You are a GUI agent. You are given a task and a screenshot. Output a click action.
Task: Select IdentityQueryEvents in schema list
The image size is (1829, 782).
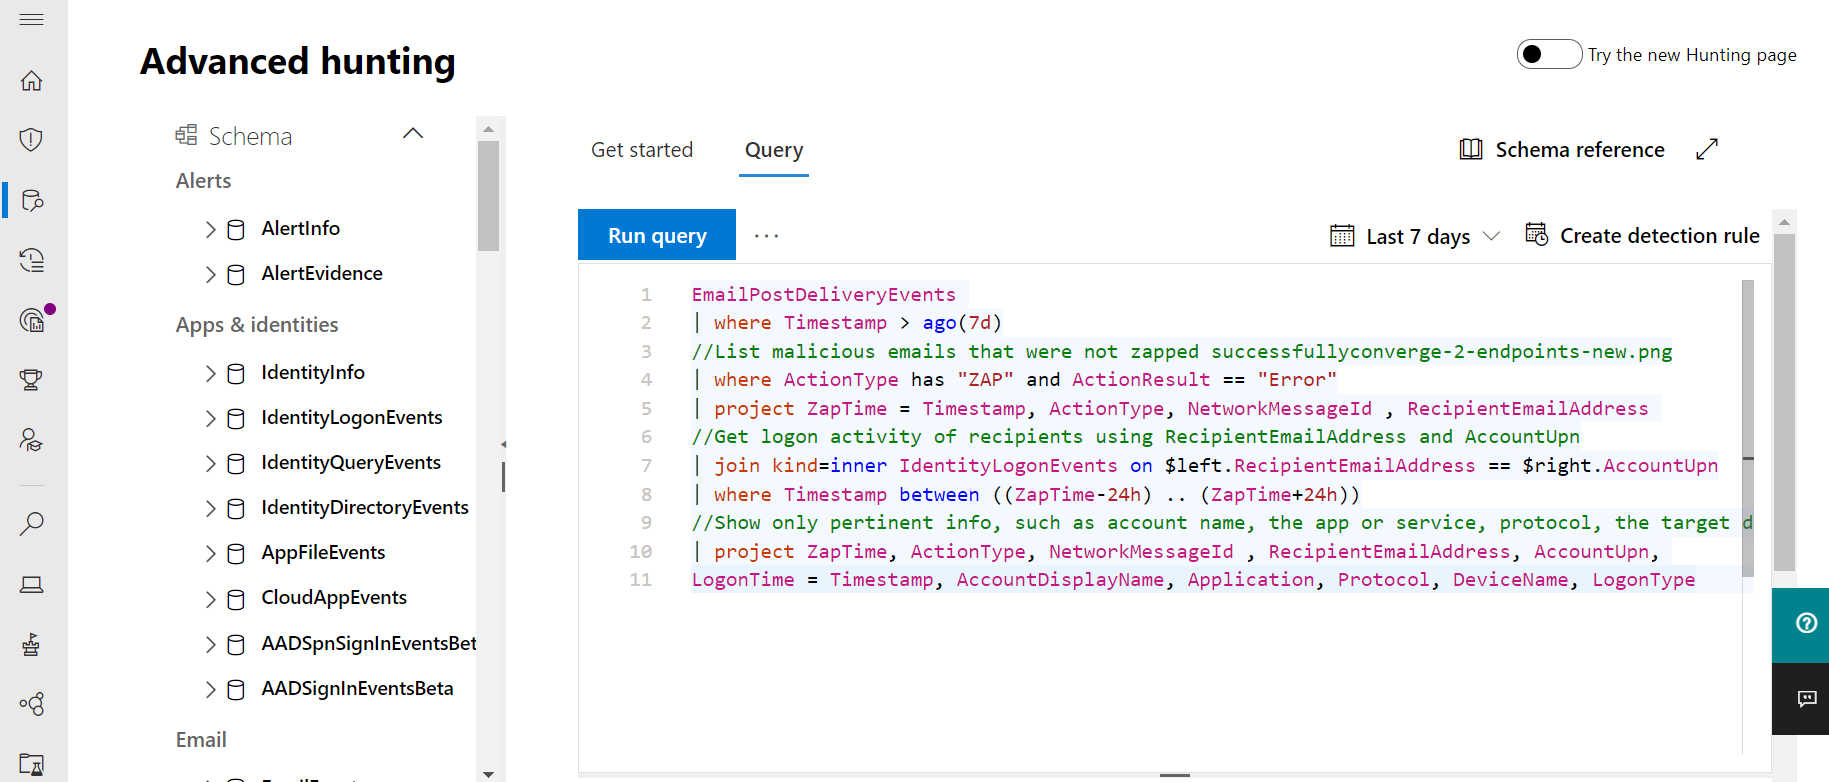tap(351, 462)
